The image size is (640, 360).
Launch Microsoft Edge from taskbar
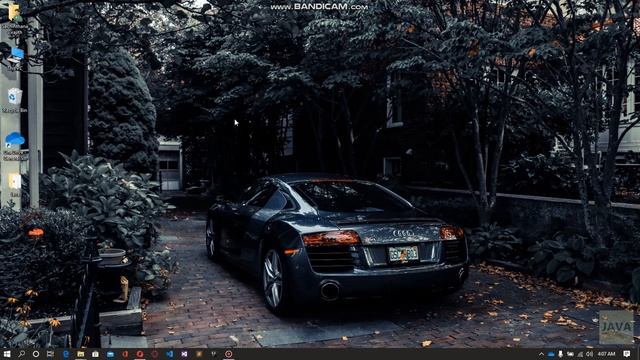pos(66,354)
